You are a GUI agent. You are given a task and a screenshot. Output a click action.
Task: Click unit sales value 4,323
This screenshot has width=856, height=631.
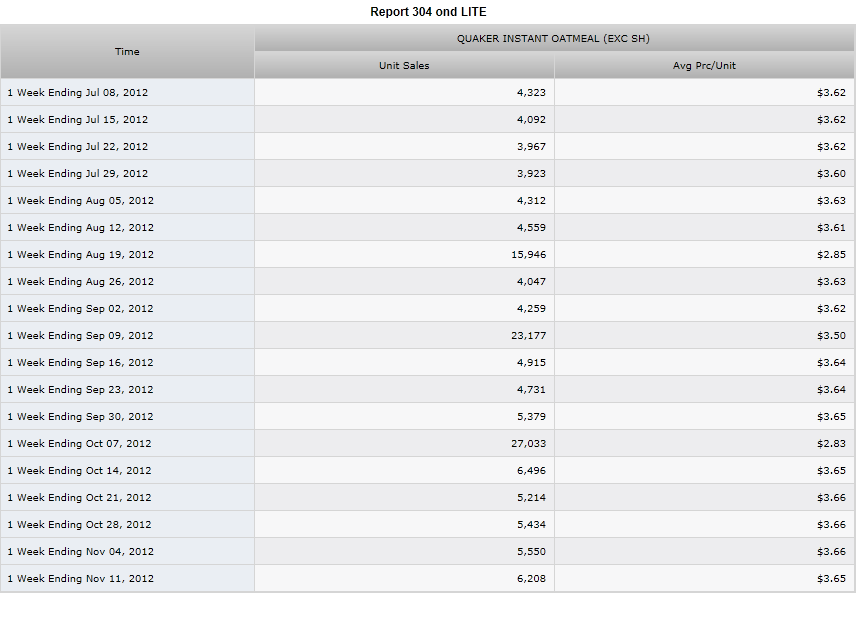[x=531, y=93]
